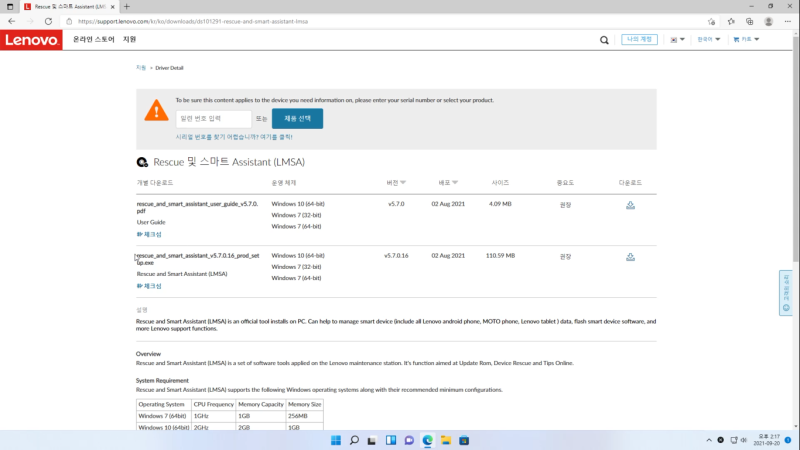800x450 pixels.
Task: Open Microsoft Store from taskbar
Action: pyautogui.click(x=464, y=440)
